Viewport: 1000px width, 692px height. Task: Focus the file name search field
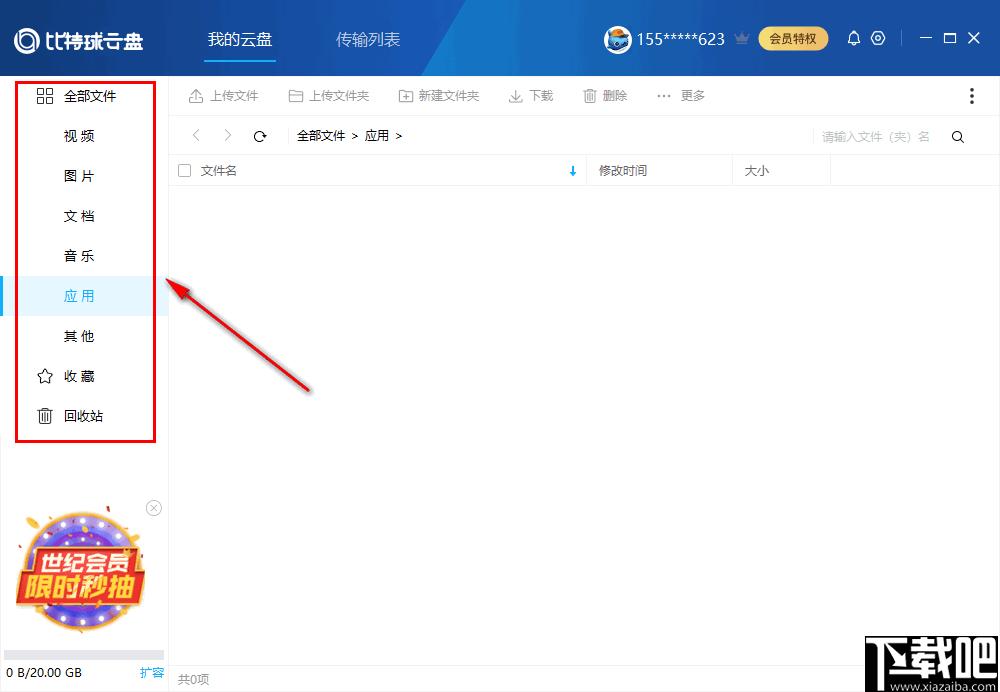tap(876, 136)
